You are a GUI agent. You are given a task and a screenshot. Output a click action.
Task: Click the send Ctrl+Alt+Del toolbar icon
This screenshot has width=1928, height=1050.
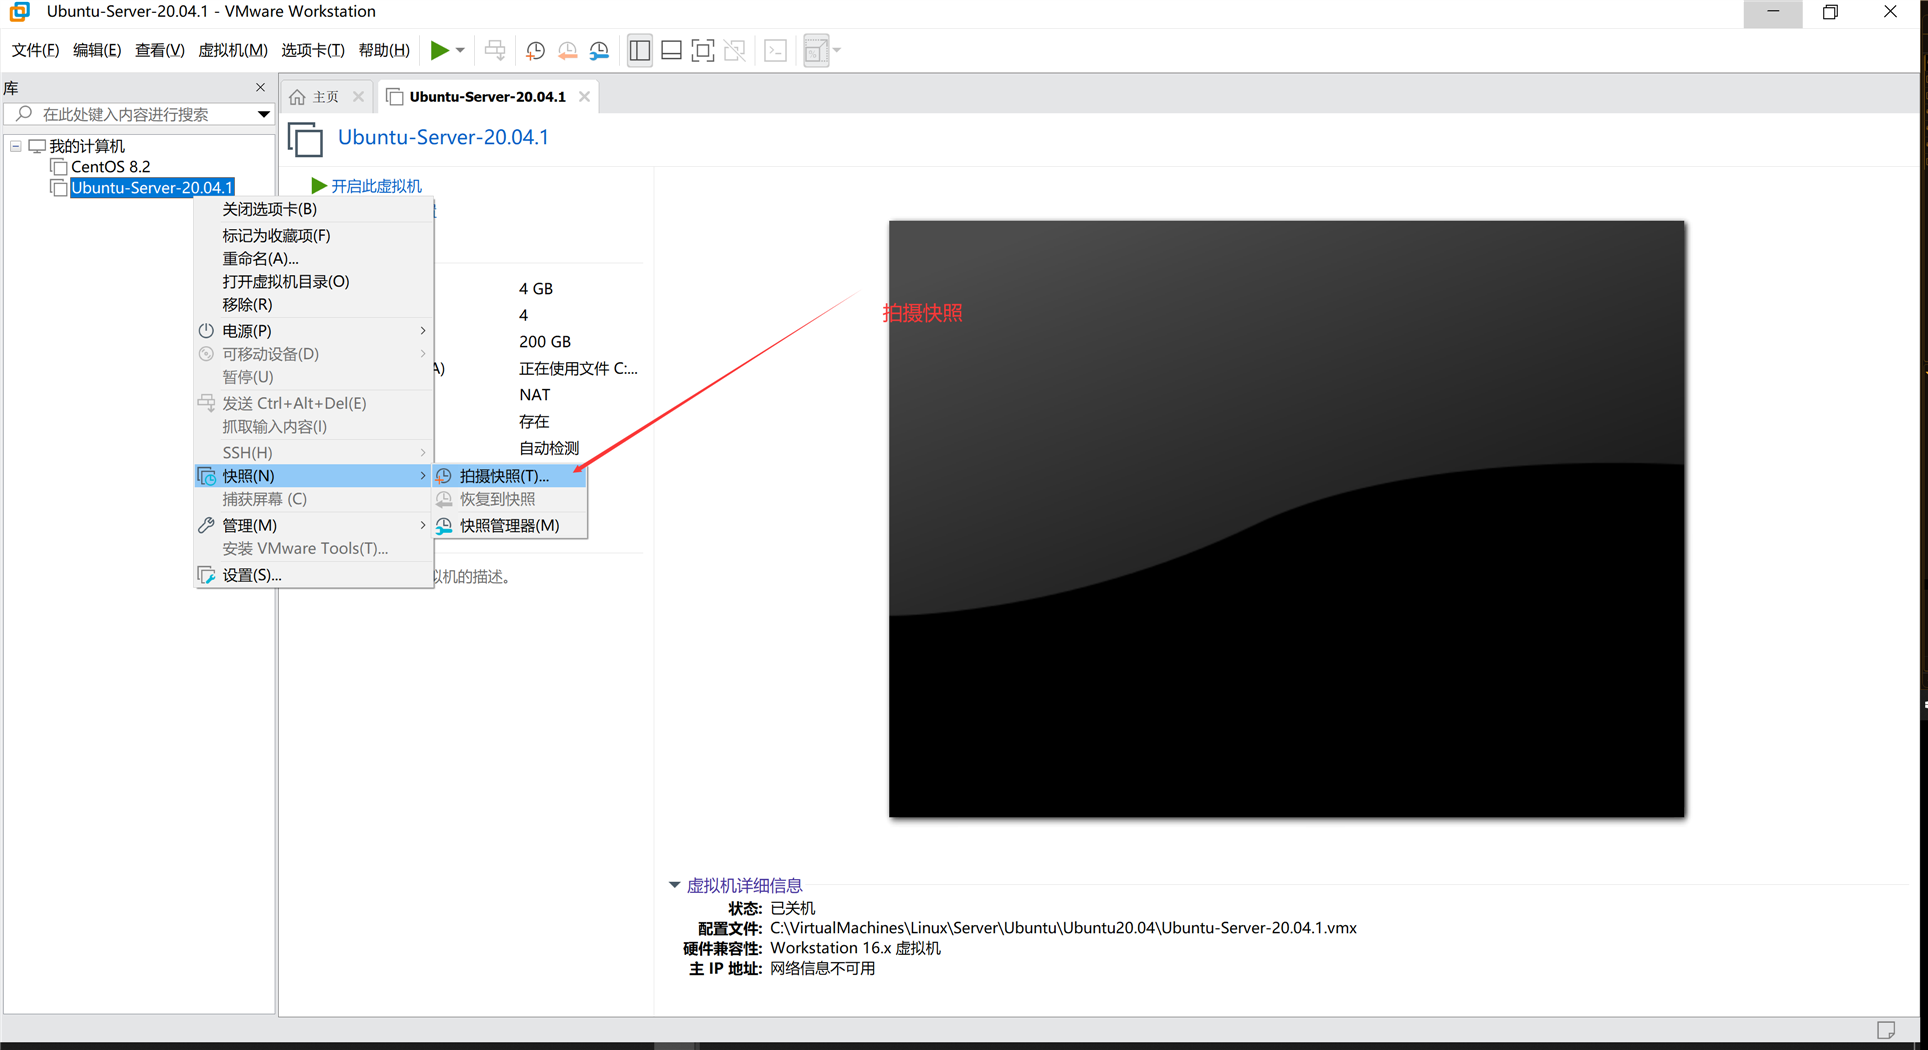pos(495,50)
